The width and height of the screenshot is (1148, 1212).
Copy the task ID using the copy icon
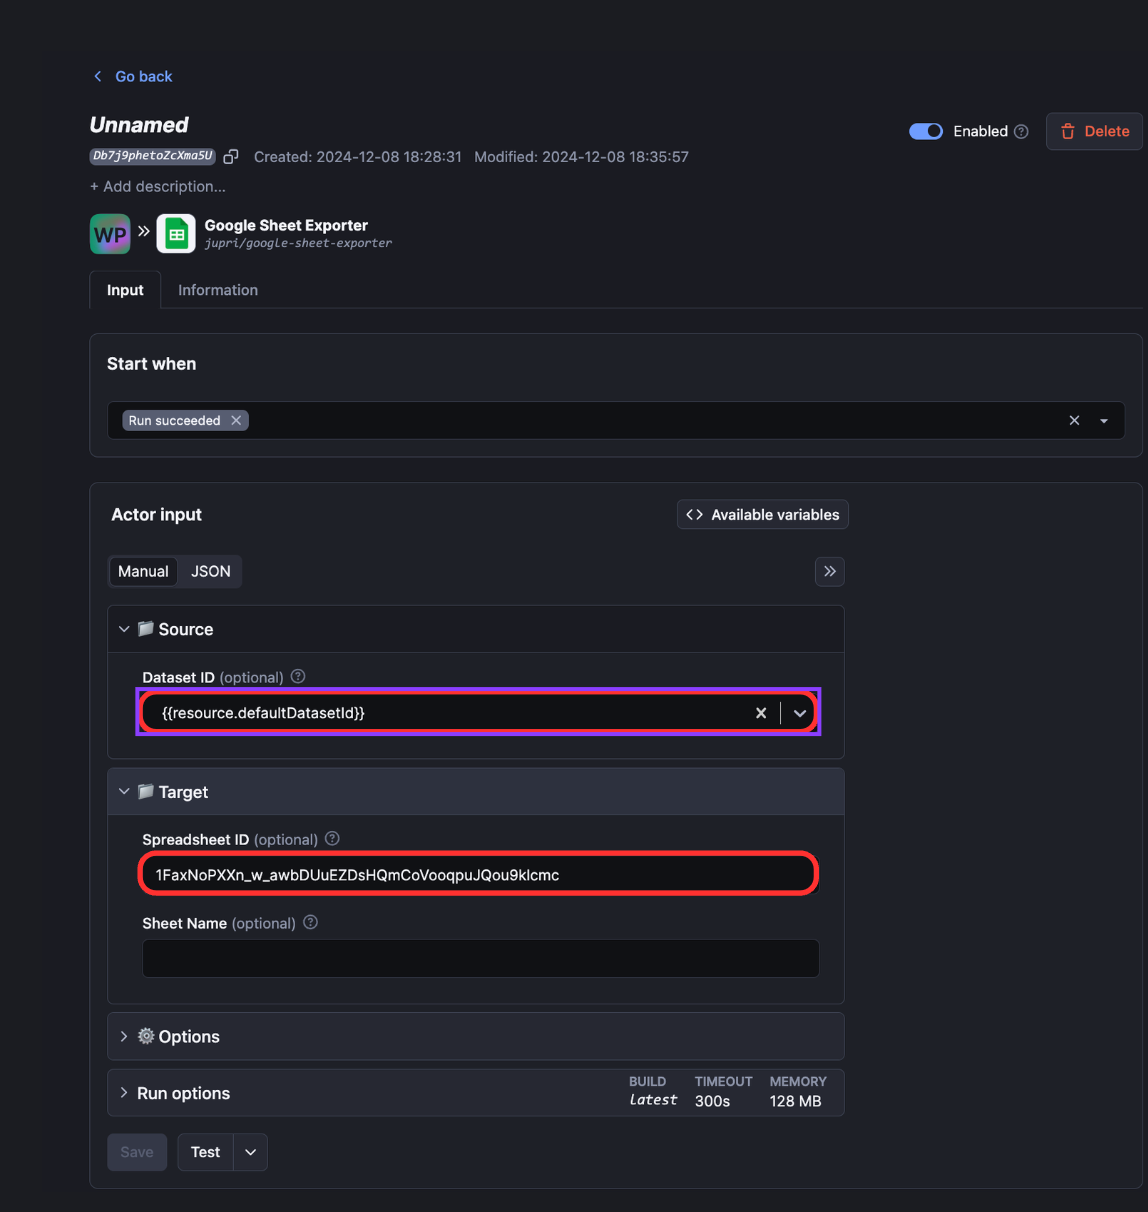point(230,156)
